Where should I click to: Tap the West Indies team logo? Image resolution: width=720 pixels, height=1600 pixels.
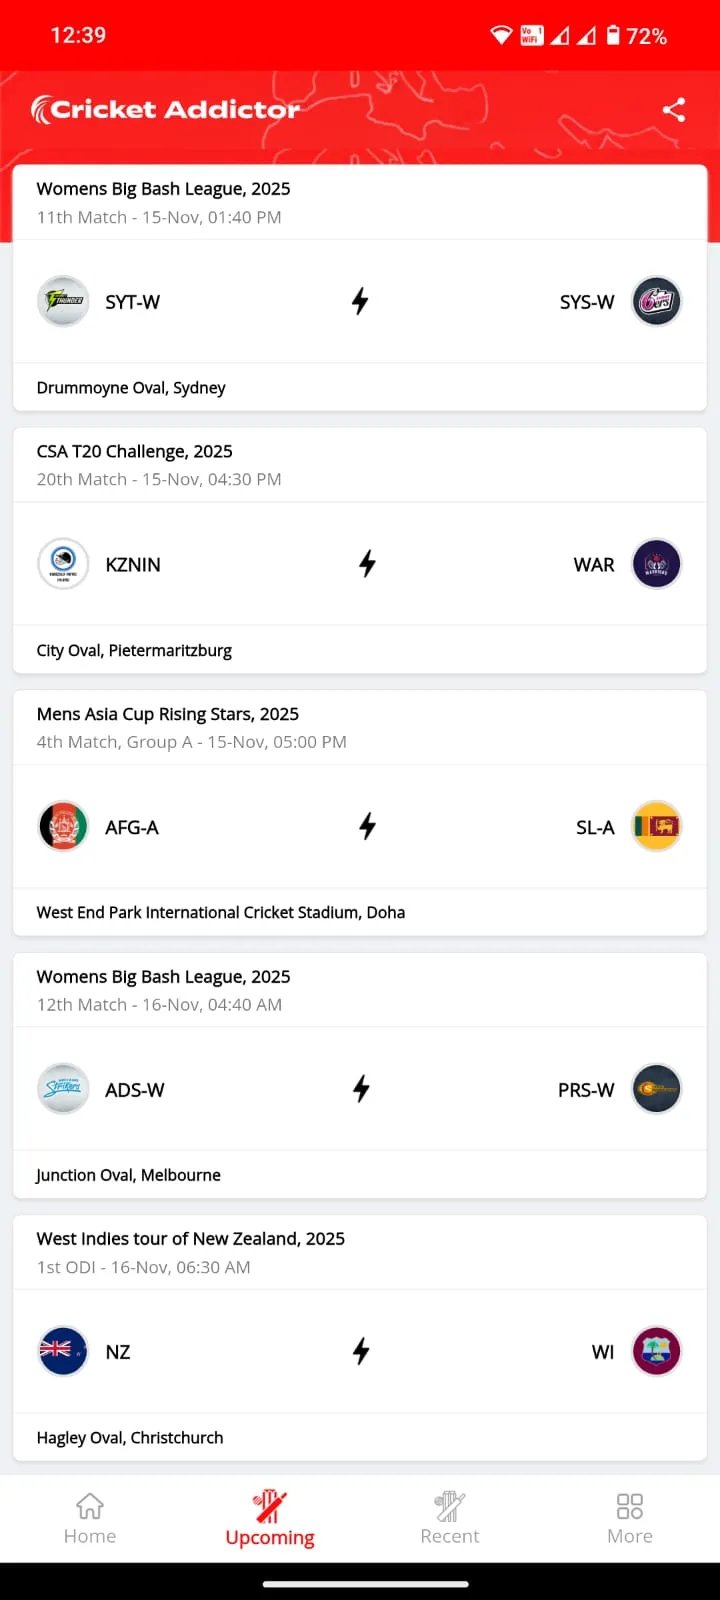tap(656, 1352)
